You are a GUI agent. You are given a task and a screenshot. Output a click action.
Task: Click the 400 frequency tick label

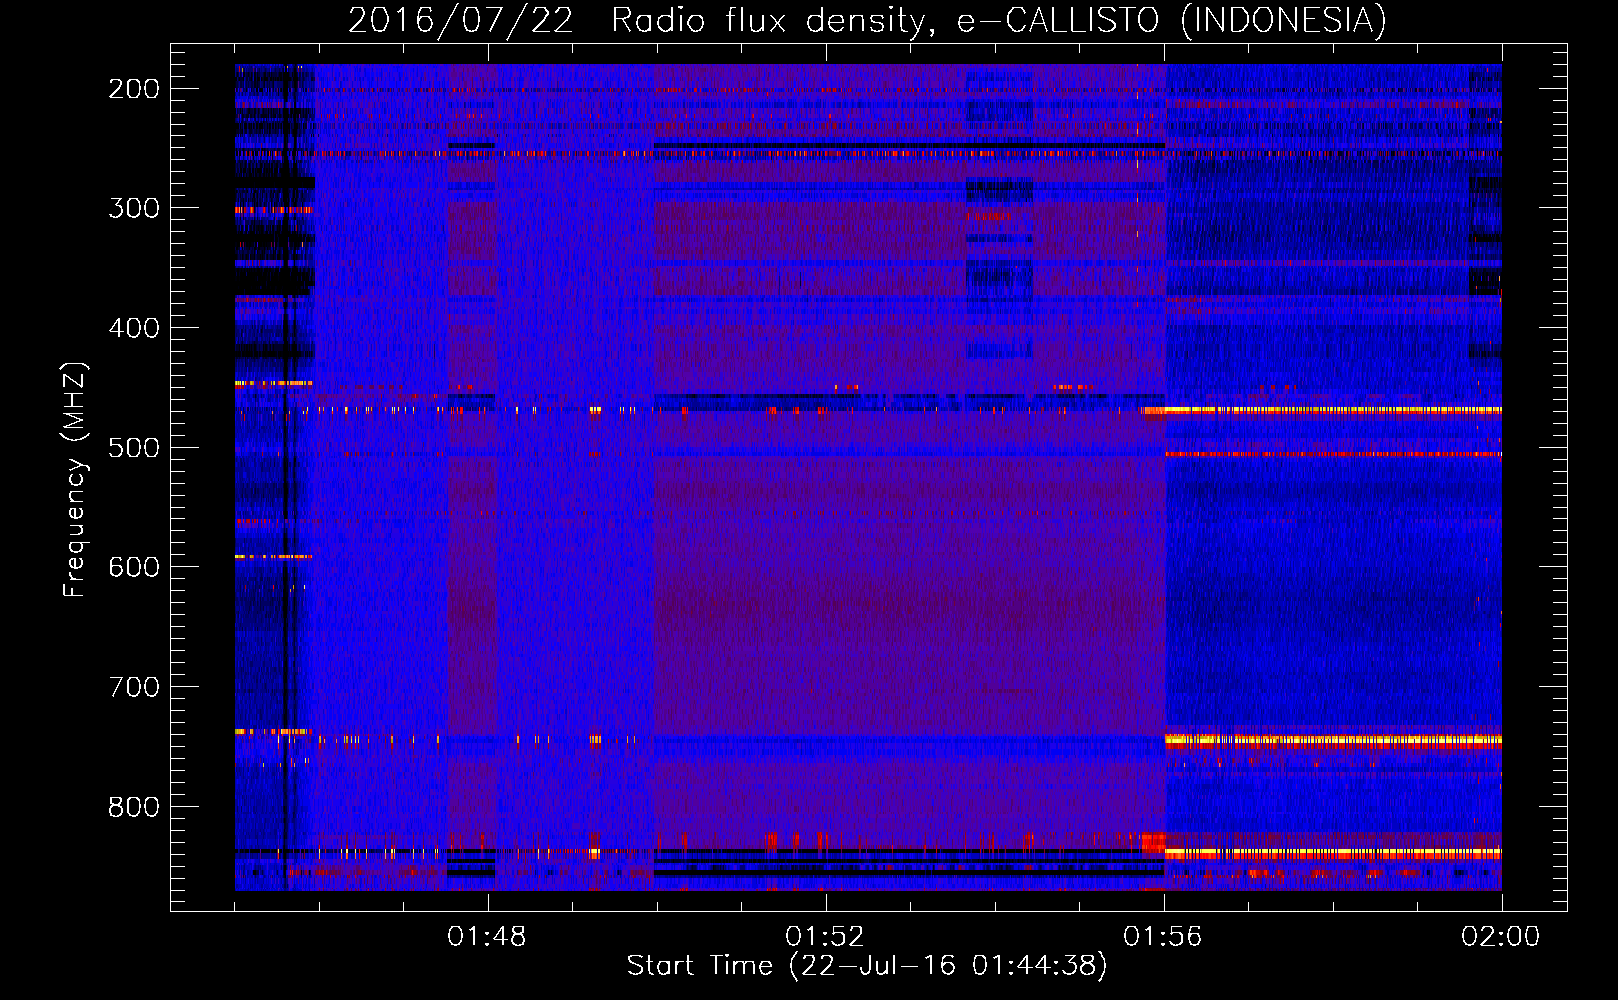[134, 328]
